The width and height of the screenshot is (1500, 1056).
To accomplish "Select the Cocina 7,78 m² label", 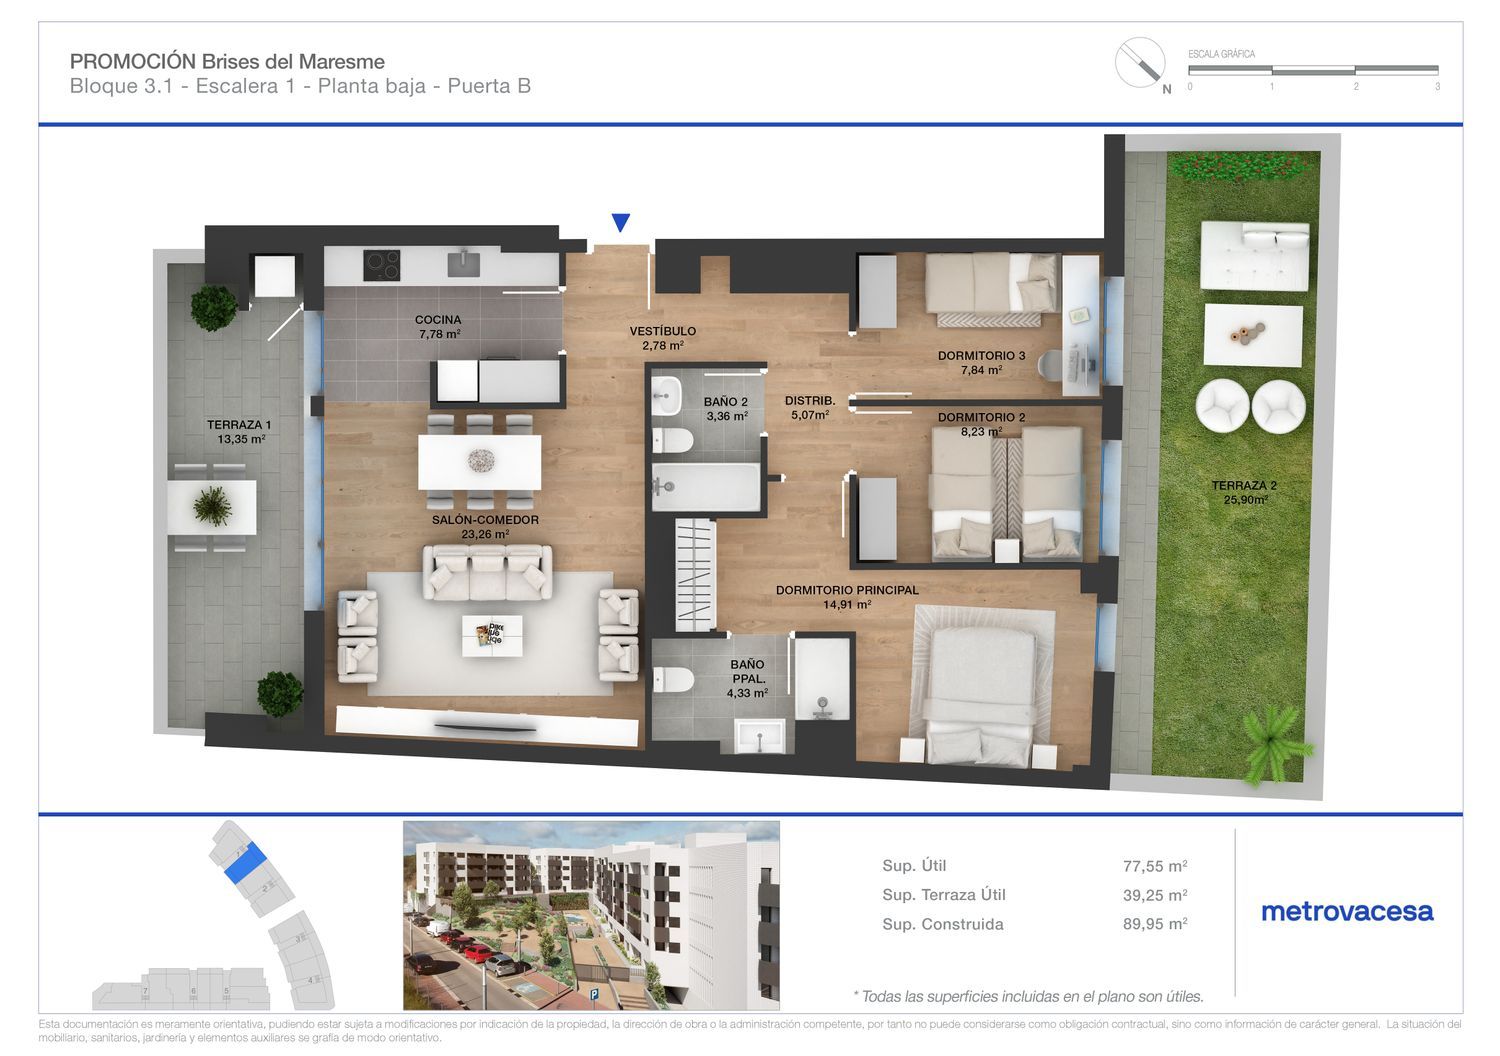I will 438,327.
